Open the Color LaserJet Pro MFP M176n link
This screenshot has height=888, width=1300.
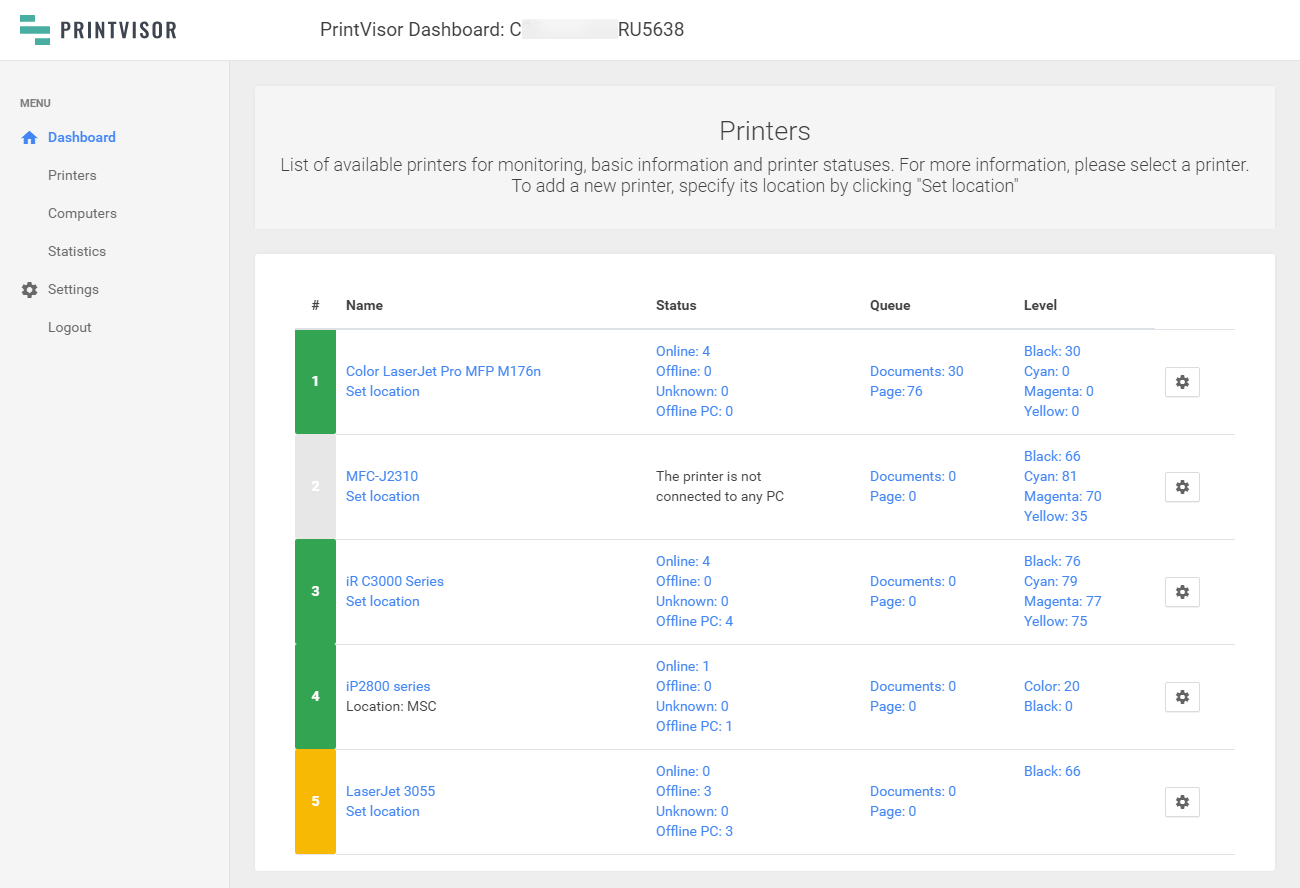[x=443, y=372]
